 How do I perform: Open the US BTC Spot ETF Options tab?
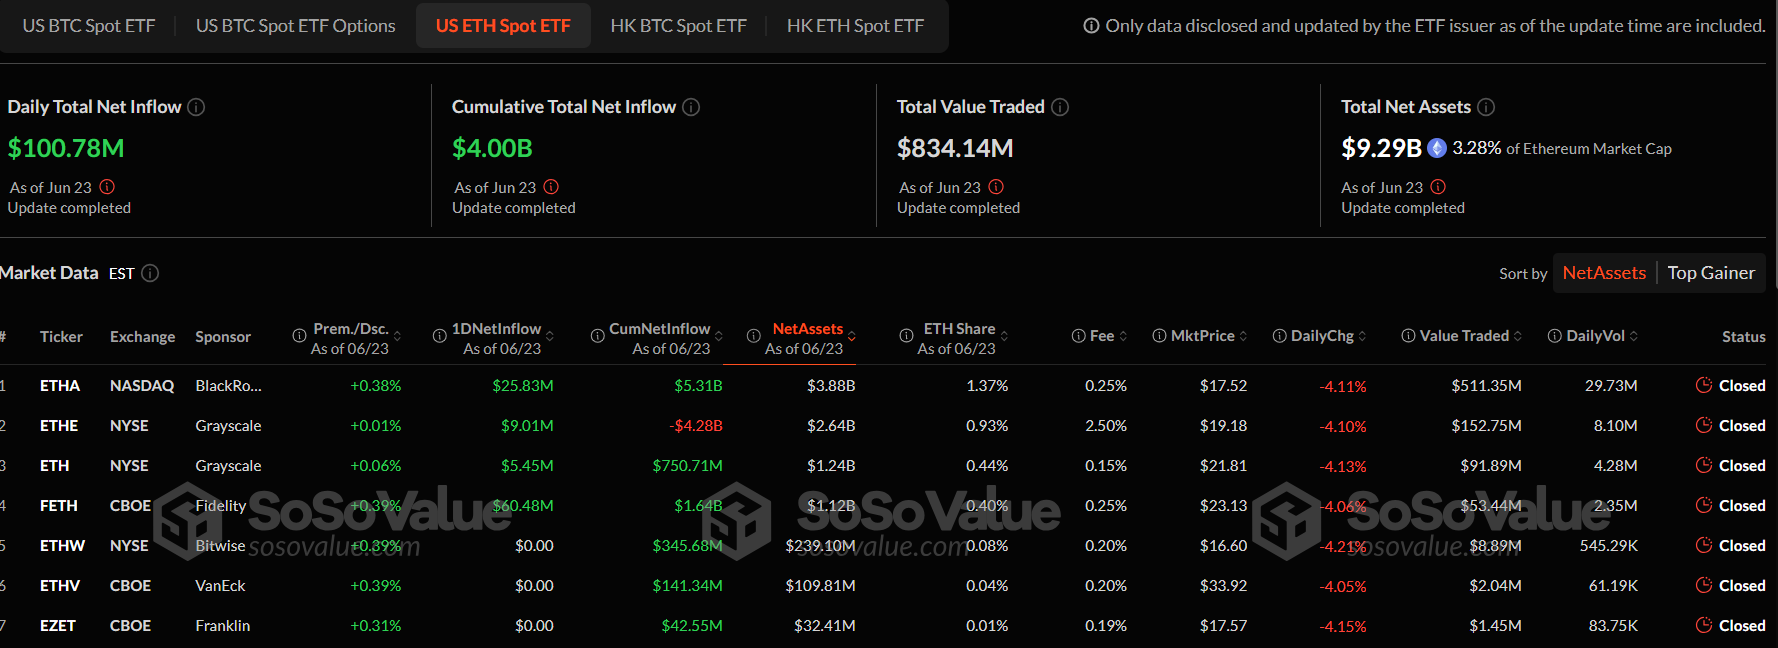296,26
